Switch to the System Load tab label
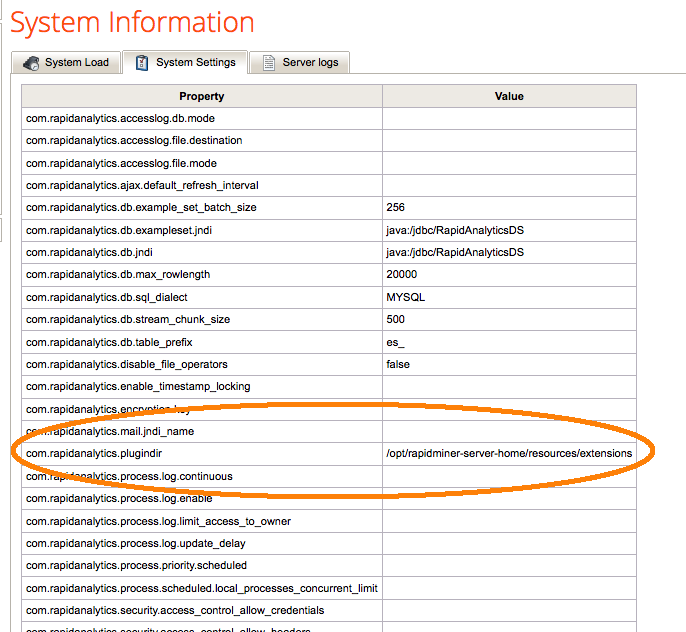 [77, 63]
